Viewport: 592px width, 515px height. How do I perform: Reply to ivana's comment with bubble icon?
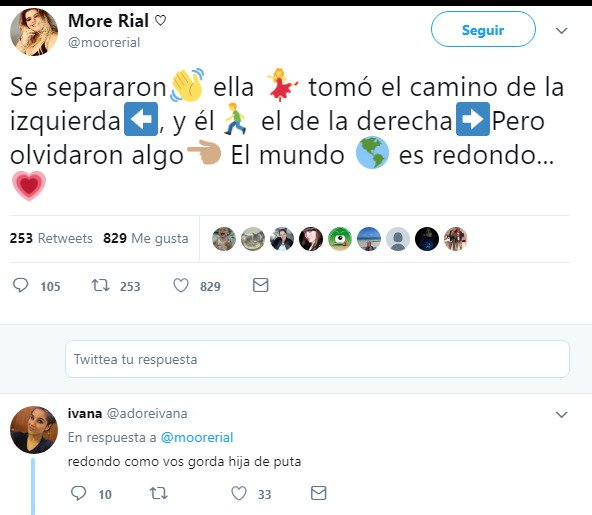(79, 493)
